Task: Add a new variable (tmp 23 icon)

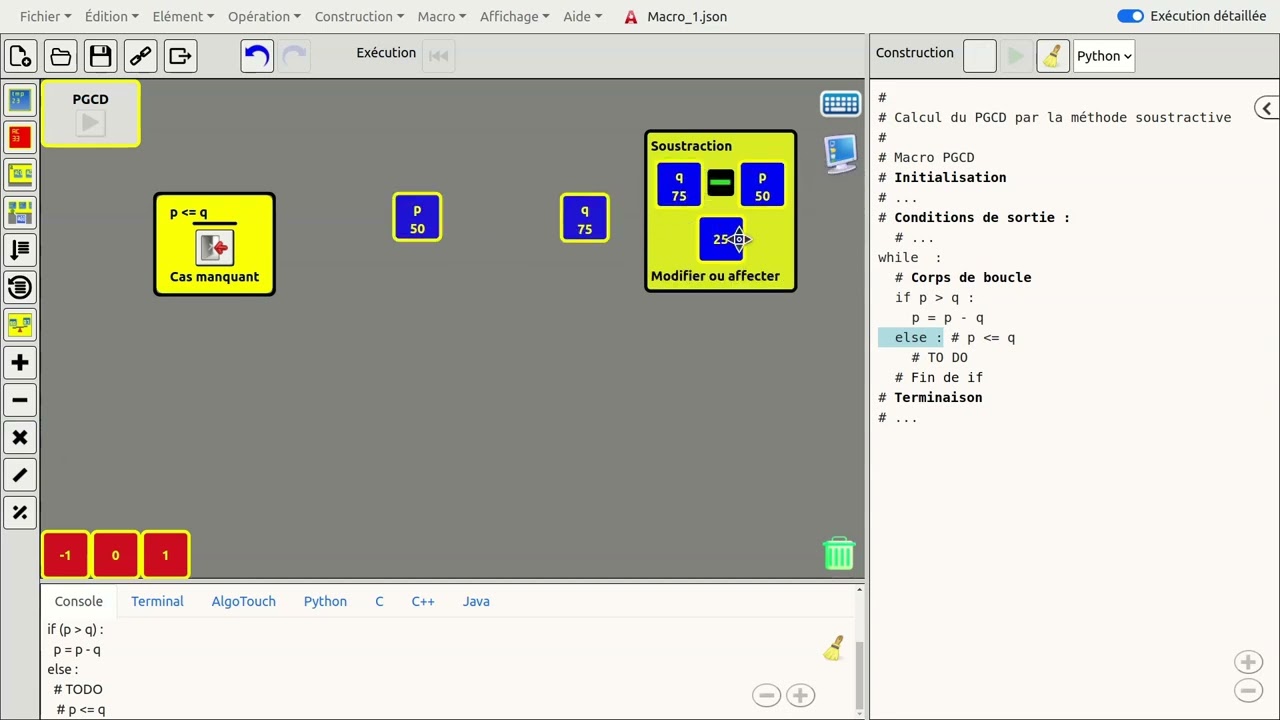Action: pos(20,99)
